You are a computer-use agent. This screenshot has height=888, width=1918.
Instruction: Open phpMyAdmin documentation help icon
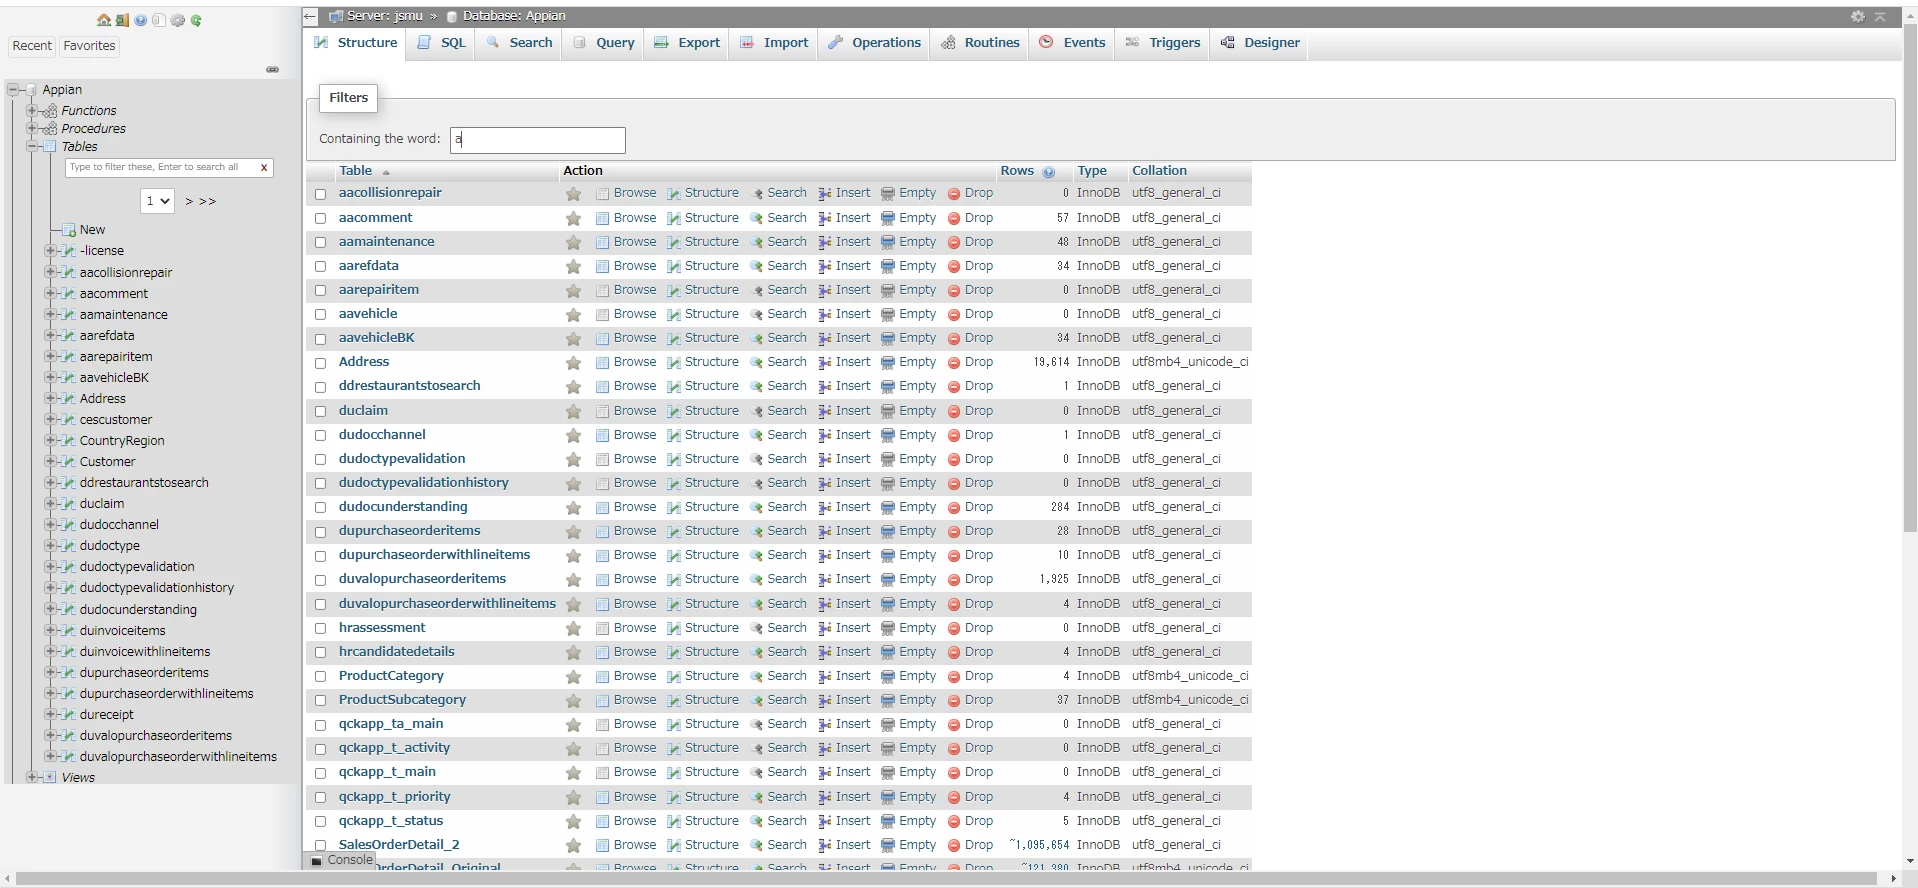click(140, 20)
